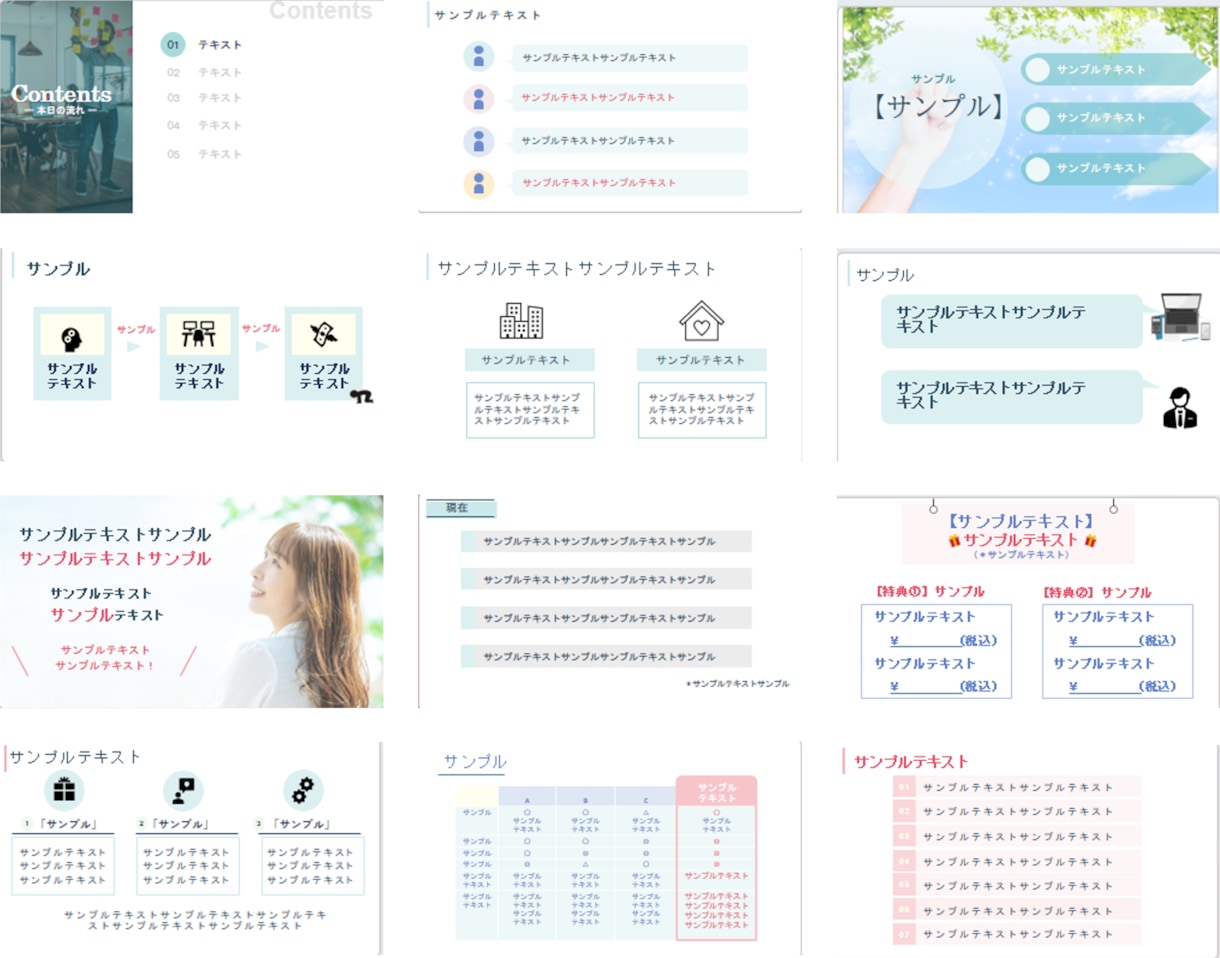Click the pink 【サンプルテキスト】 hanging sign
Viewport: 1220px width, 958px height.
pos(1019,534)
